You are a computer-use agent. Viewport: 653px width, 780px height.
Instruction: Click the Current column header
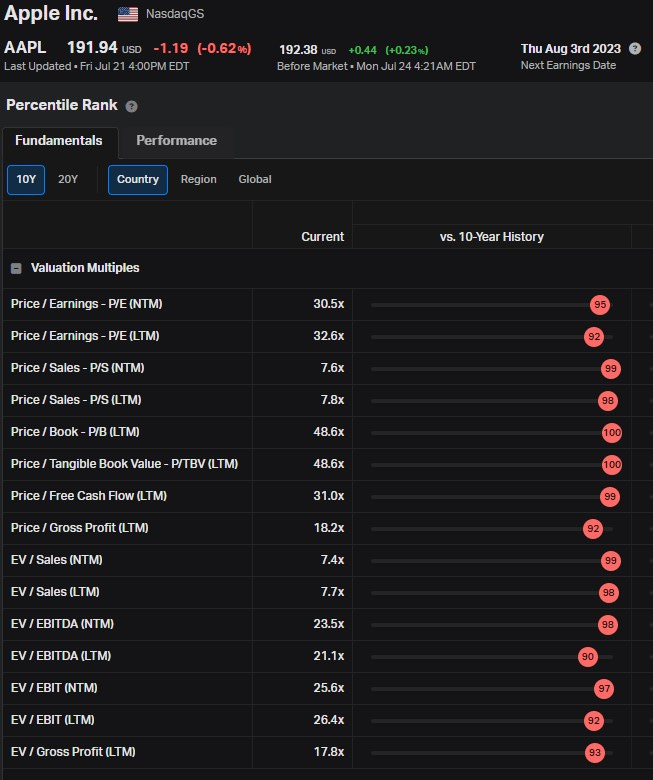click(x=322, y=237)
